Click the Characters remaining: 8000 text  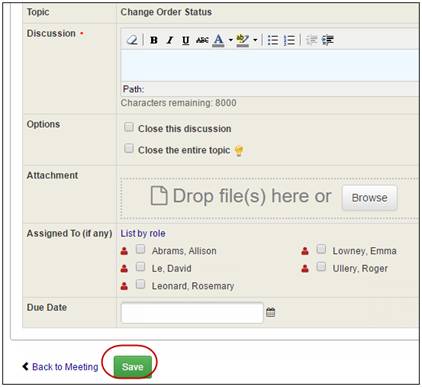[x=179, y=103]
